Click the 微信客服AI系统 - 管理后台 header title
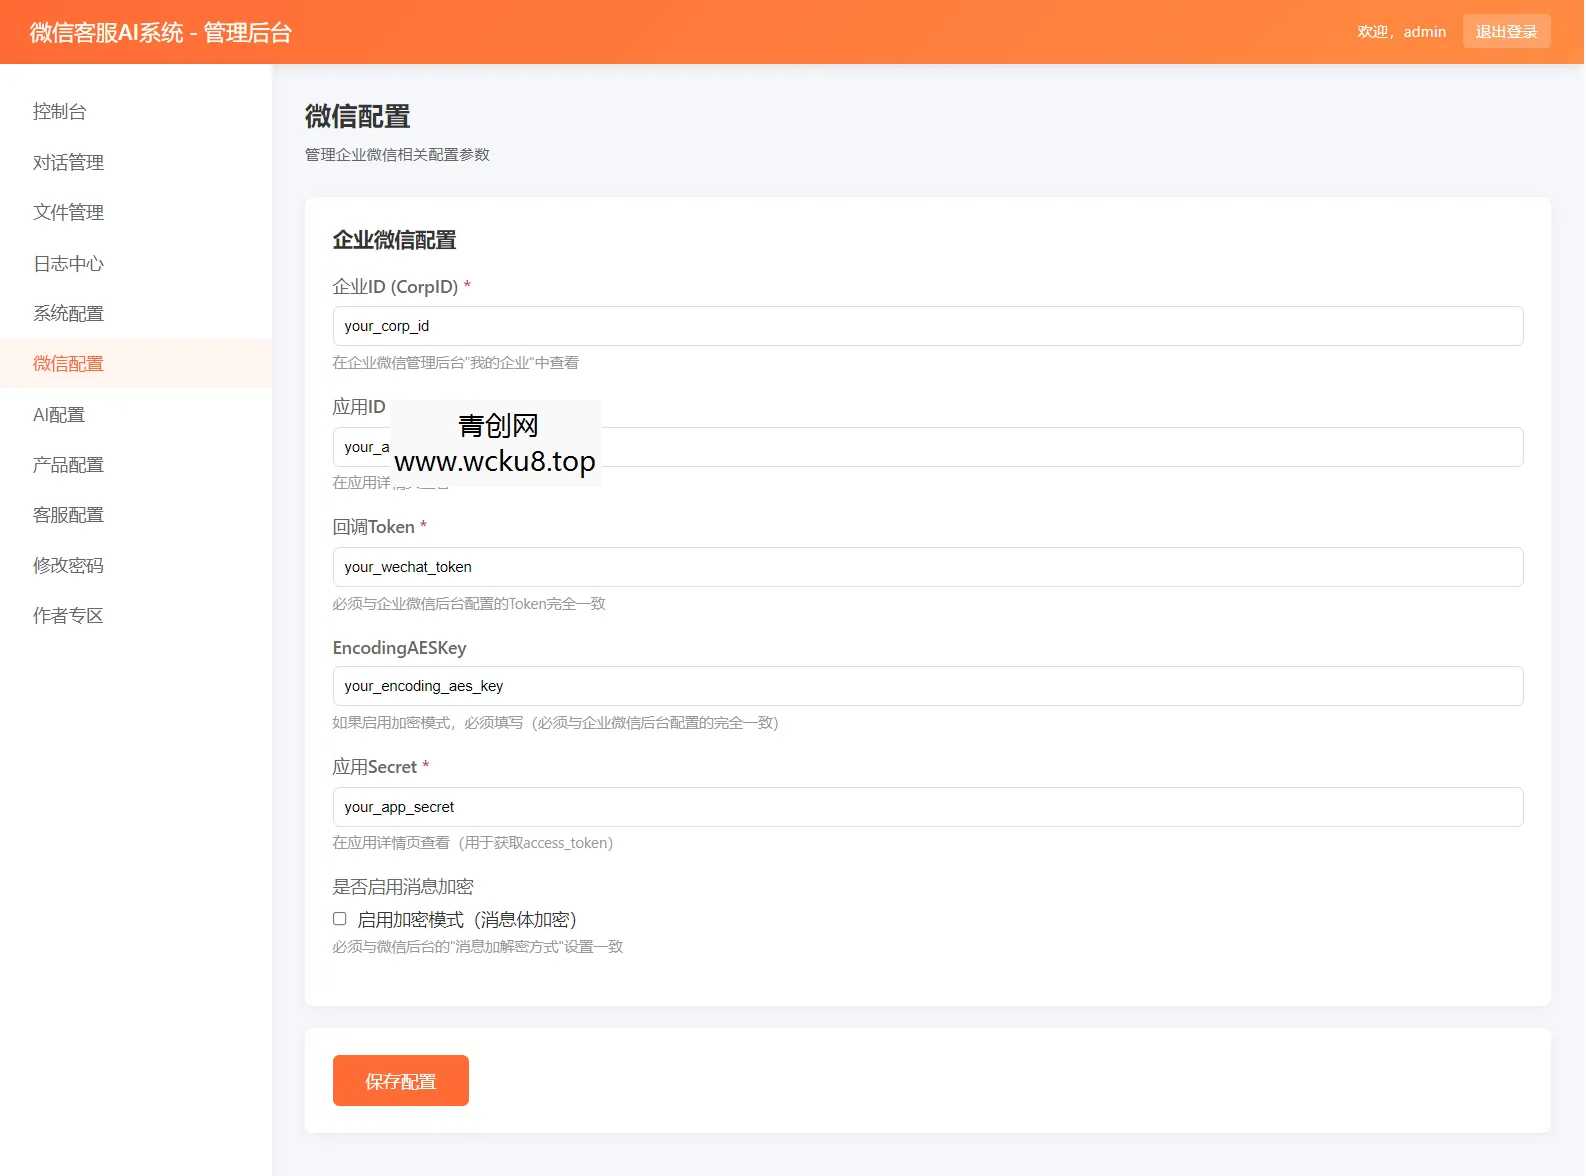The image size is (1586, 1176). [161, 32]
